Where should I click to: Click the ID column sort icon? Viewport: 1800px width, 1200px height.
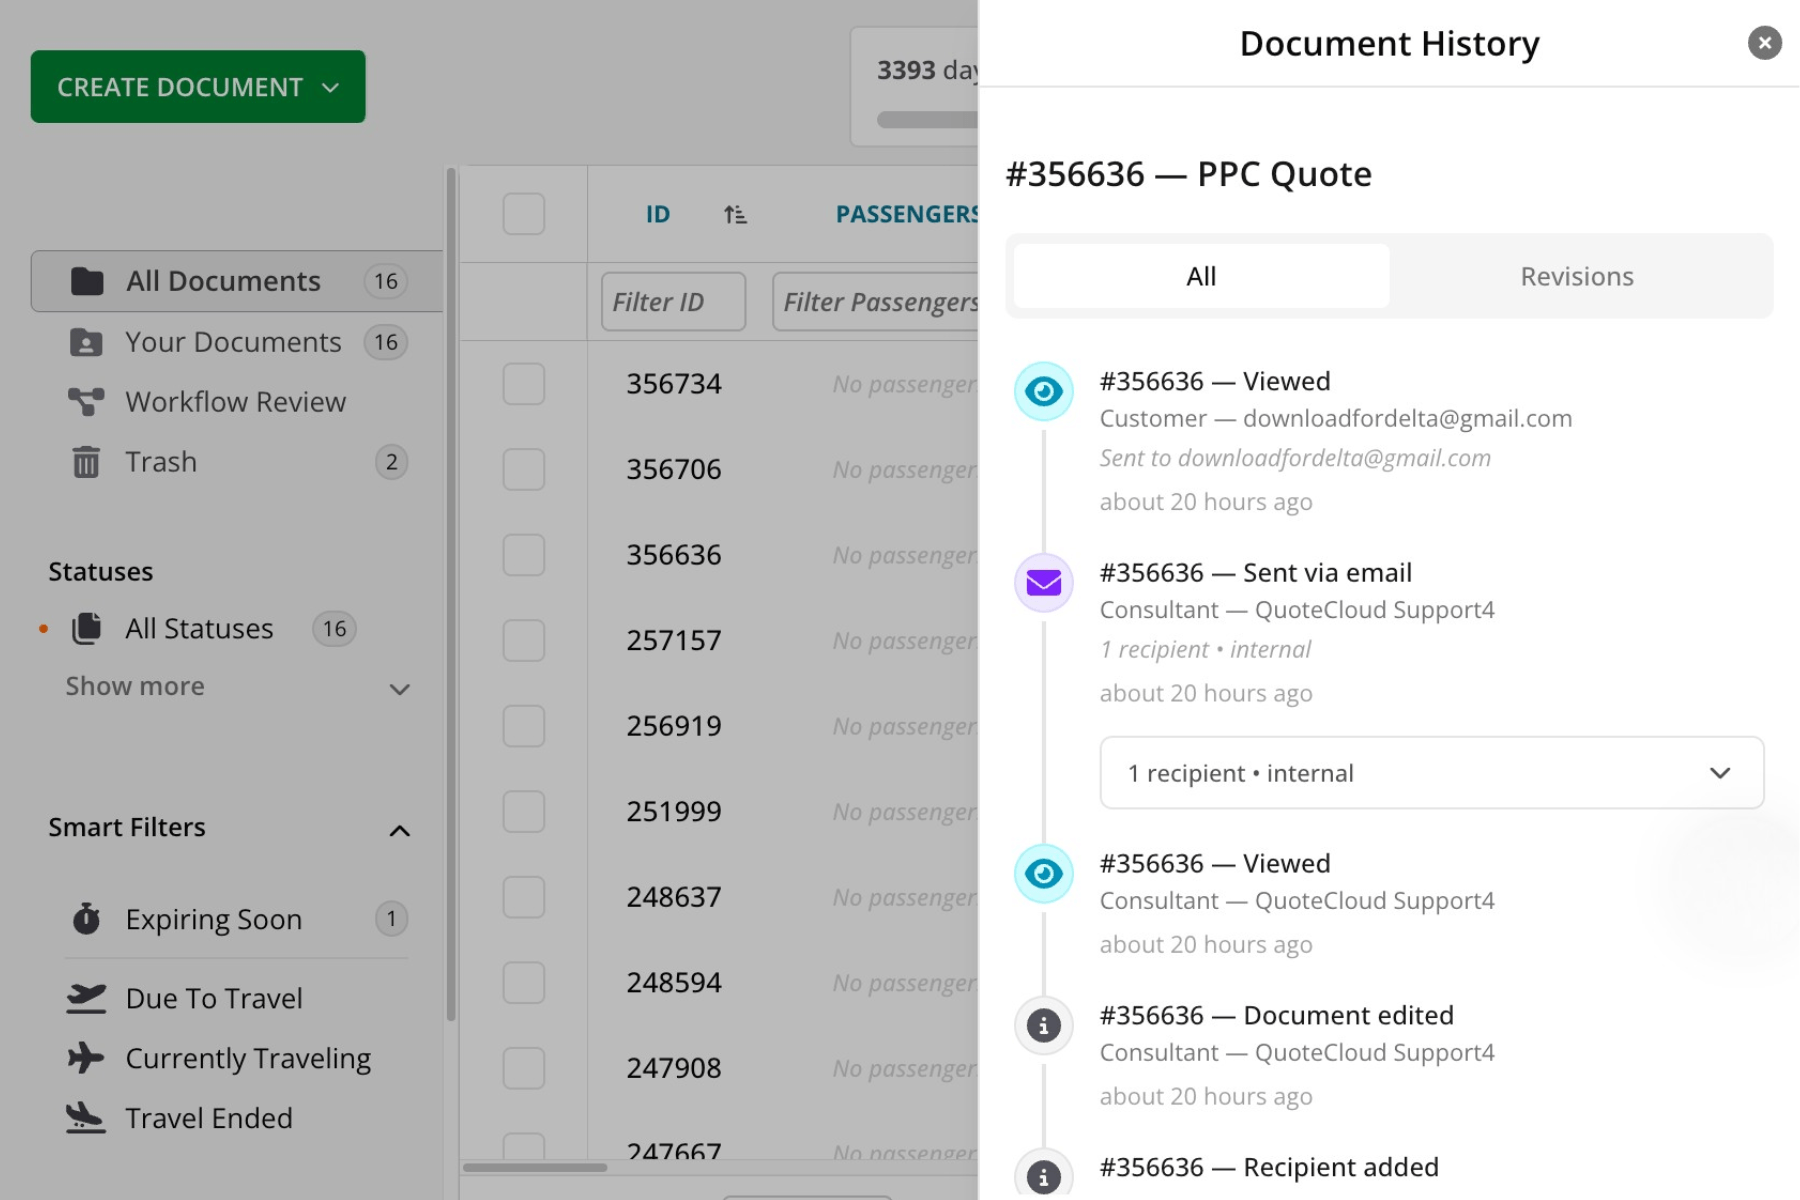click(735, 214)
